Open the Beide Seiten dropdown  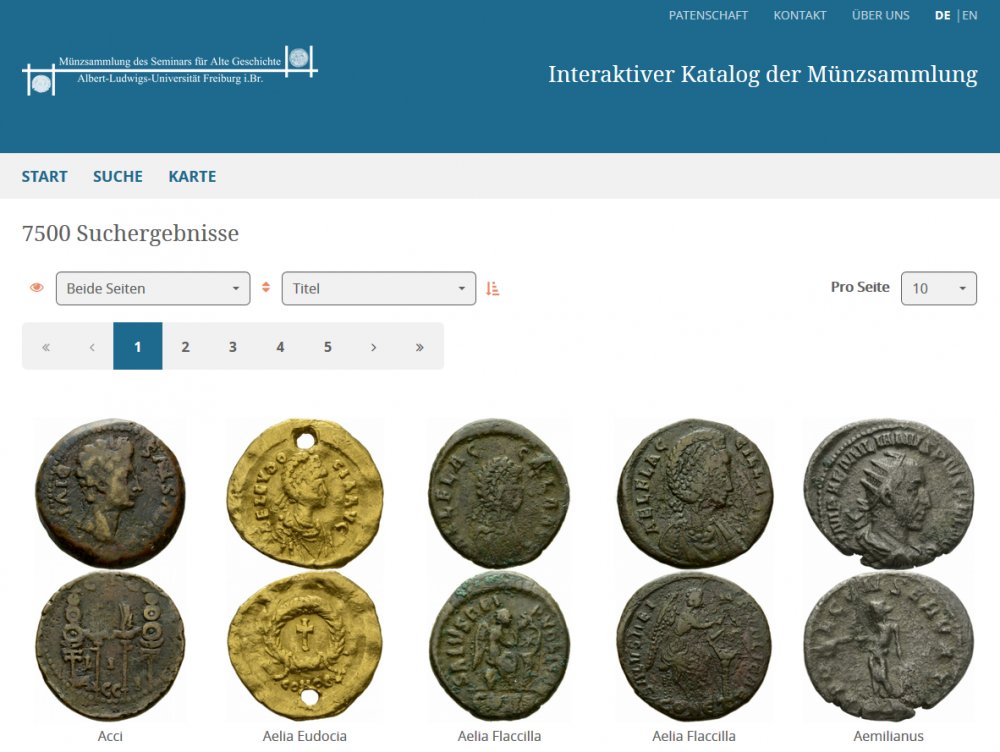coord(153,288)
